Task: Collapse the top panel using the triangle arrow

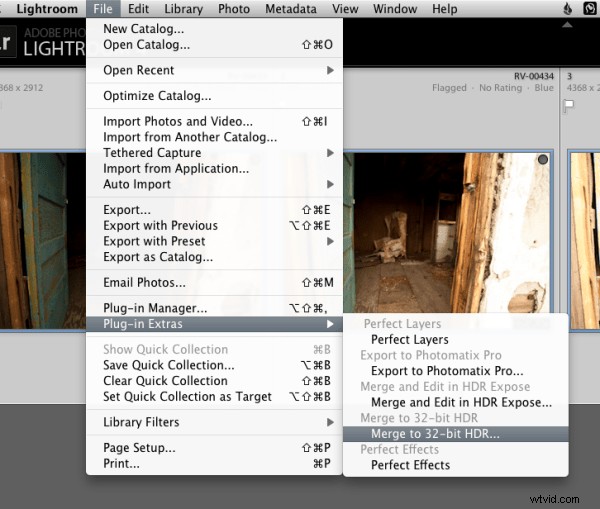Action: (x=567, y=25)
